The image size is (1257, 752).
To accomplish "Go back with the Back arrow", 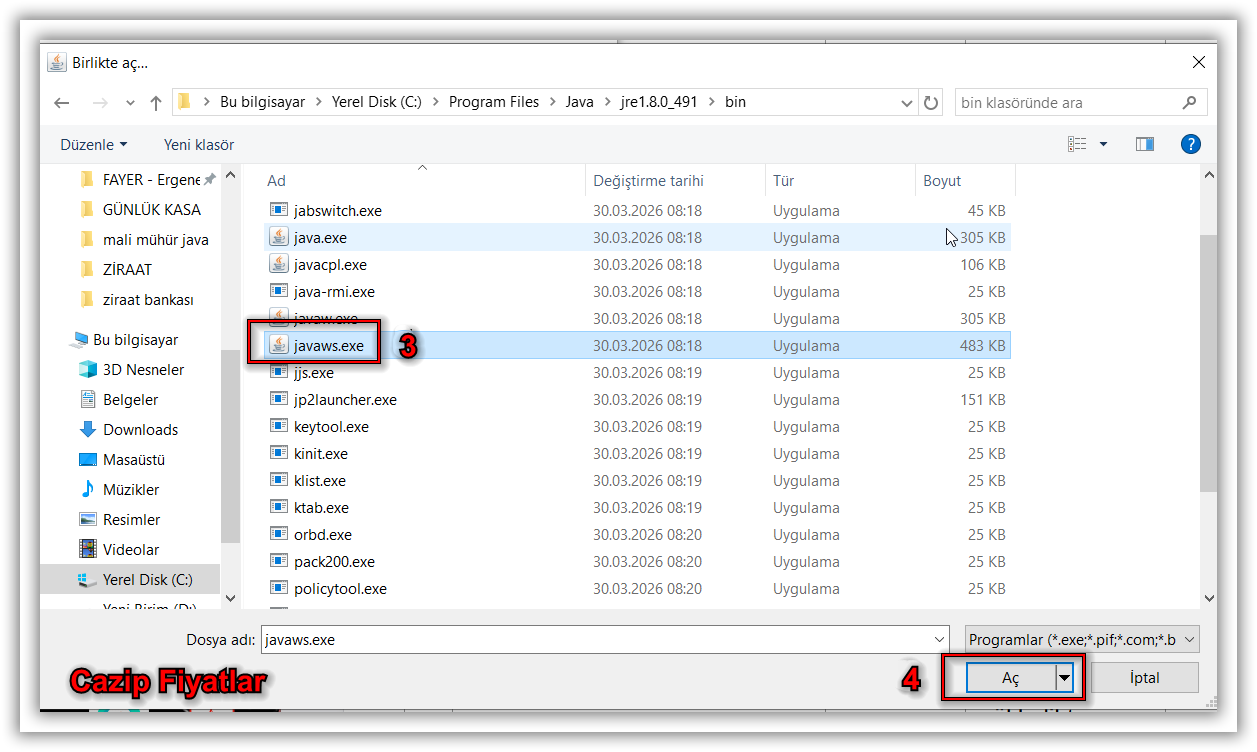I will tap(62, 102).
